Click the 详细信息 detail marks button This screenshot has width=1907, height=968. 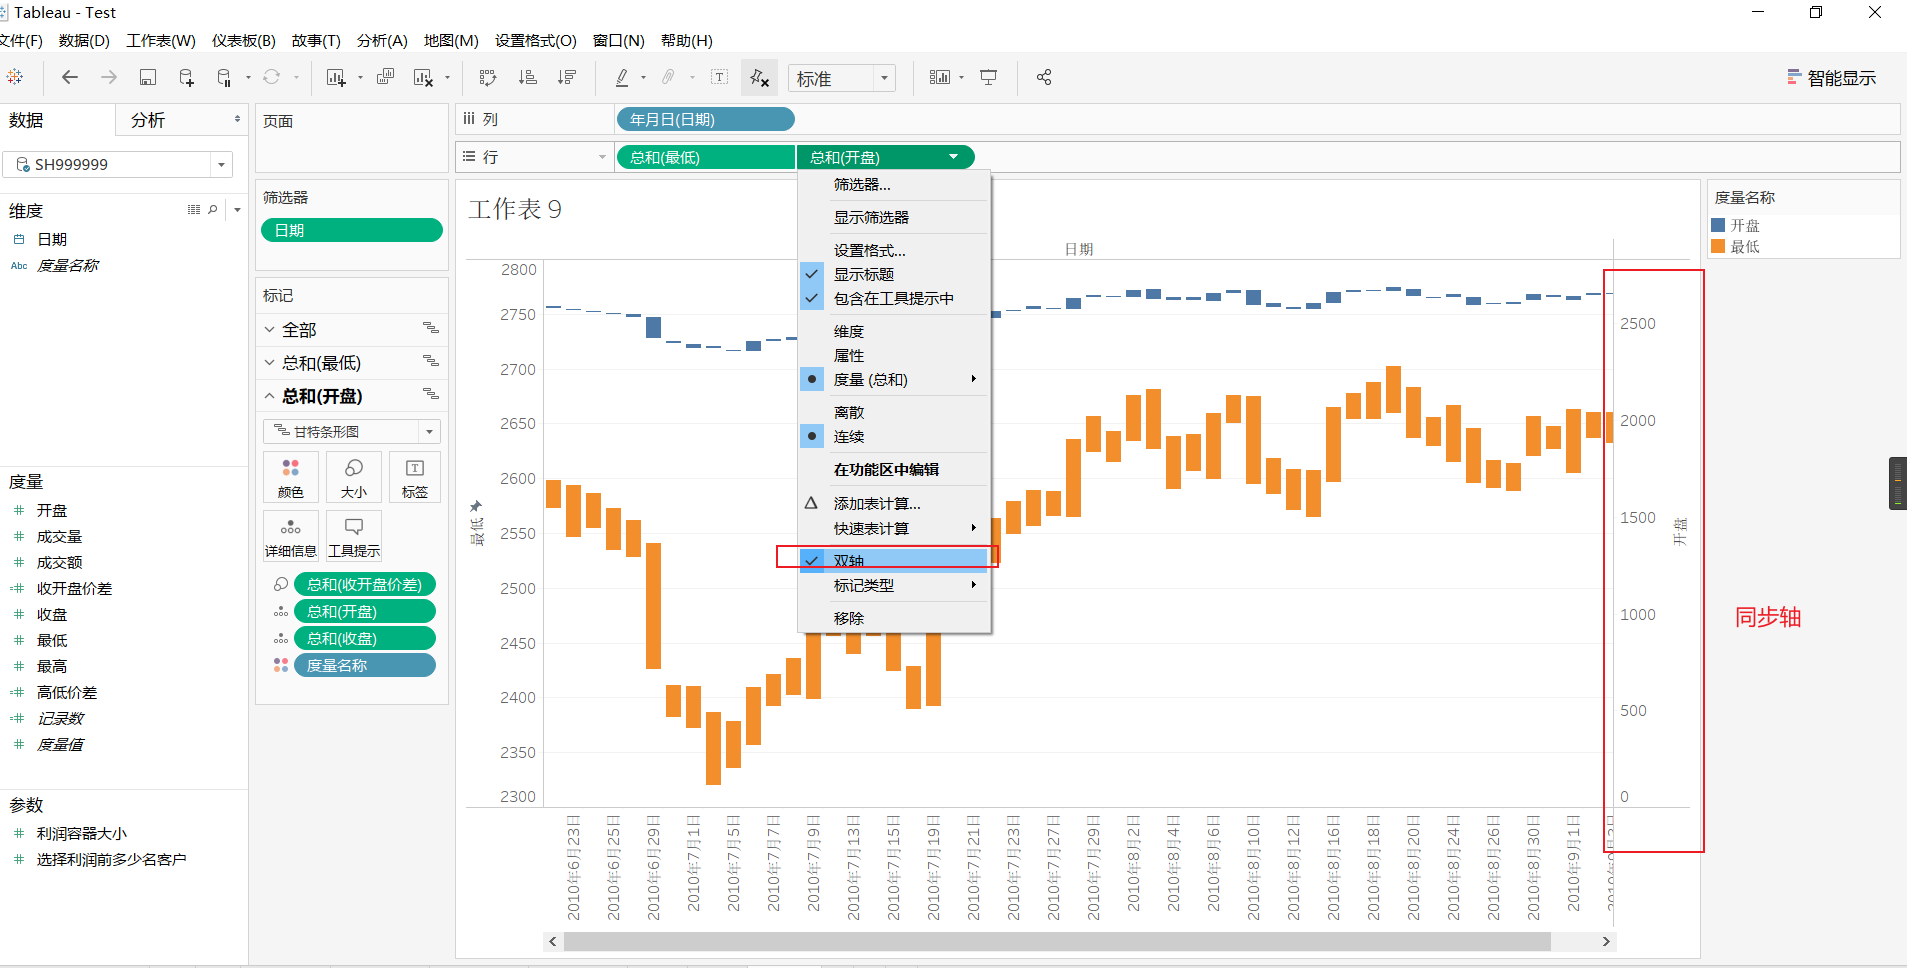coord(291,537)
